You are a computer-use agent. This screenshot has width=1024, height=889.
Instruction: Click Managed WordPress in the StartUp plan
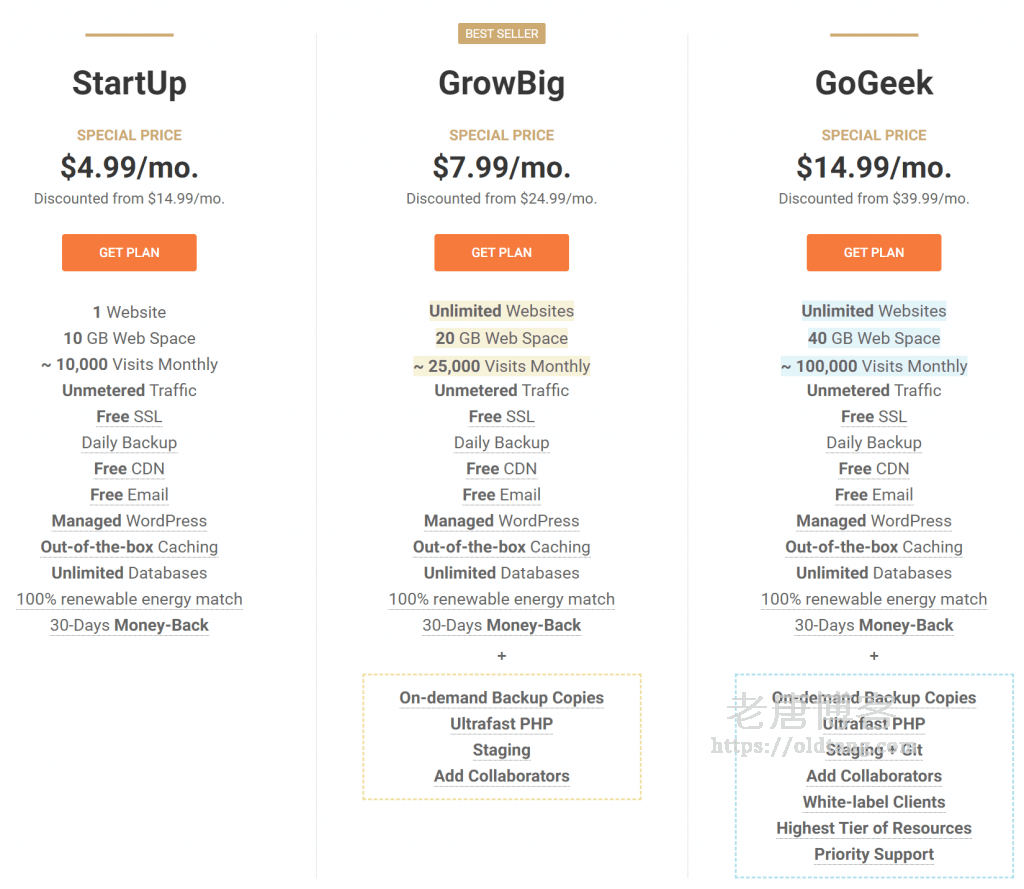point(129,521)
